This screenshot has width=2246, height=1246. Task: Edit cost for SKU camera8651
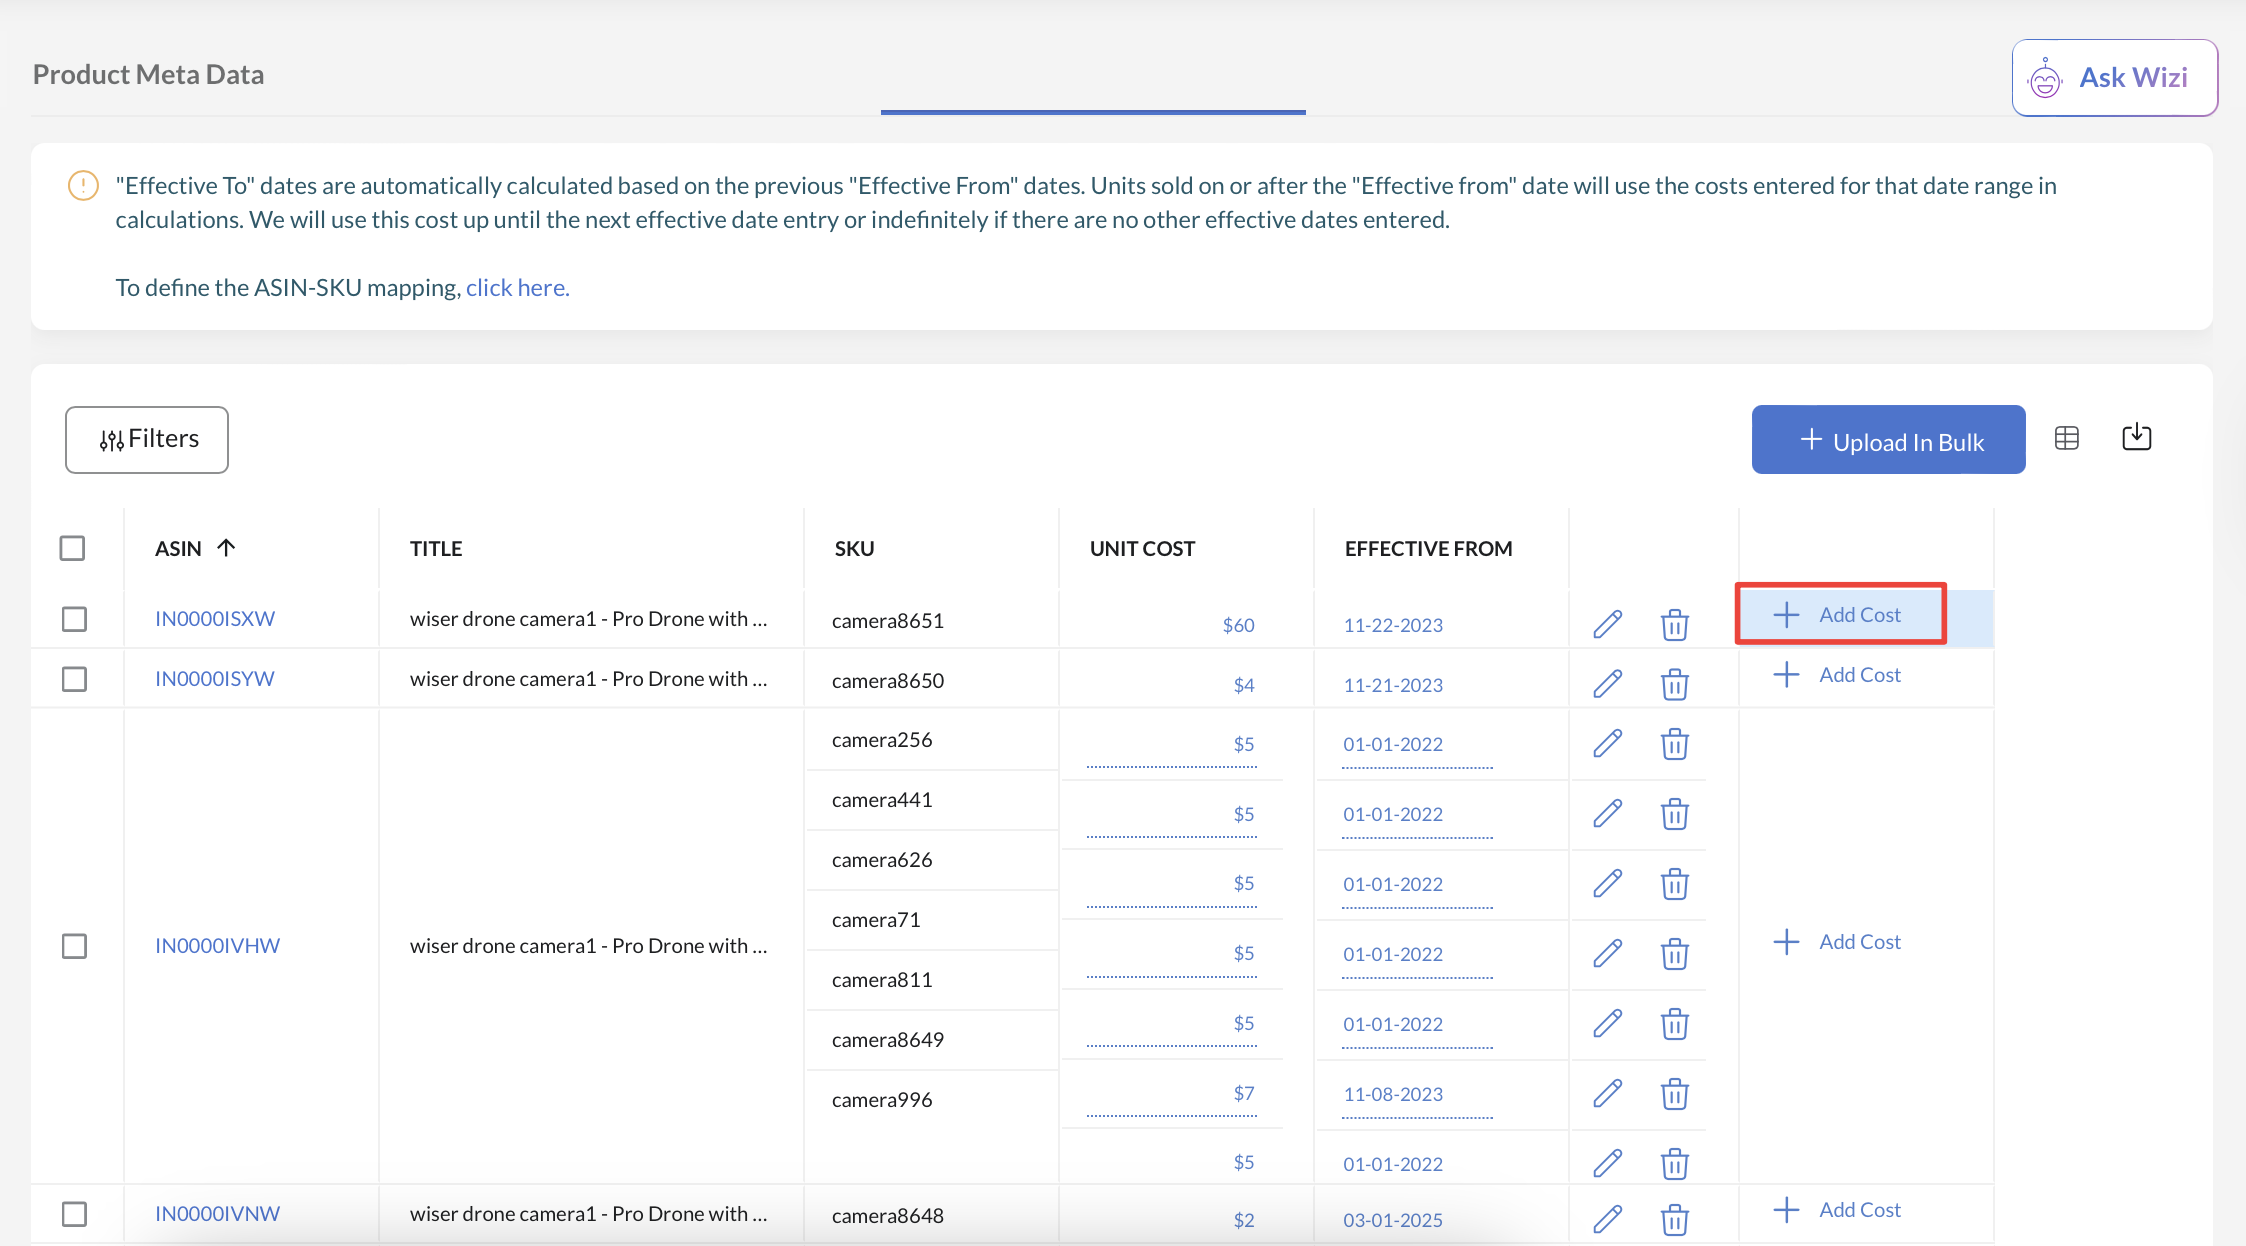pyautogui.click(x=1607, y=624)
